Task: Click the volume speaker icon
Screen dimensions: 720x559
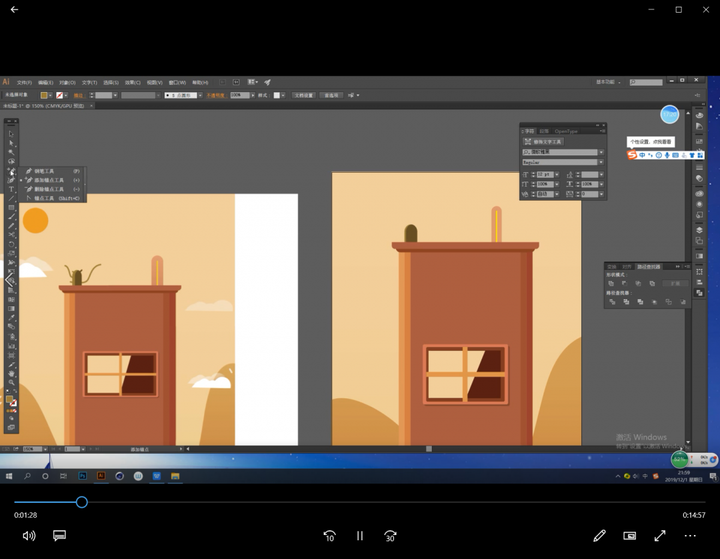Action: coord(29,536)
